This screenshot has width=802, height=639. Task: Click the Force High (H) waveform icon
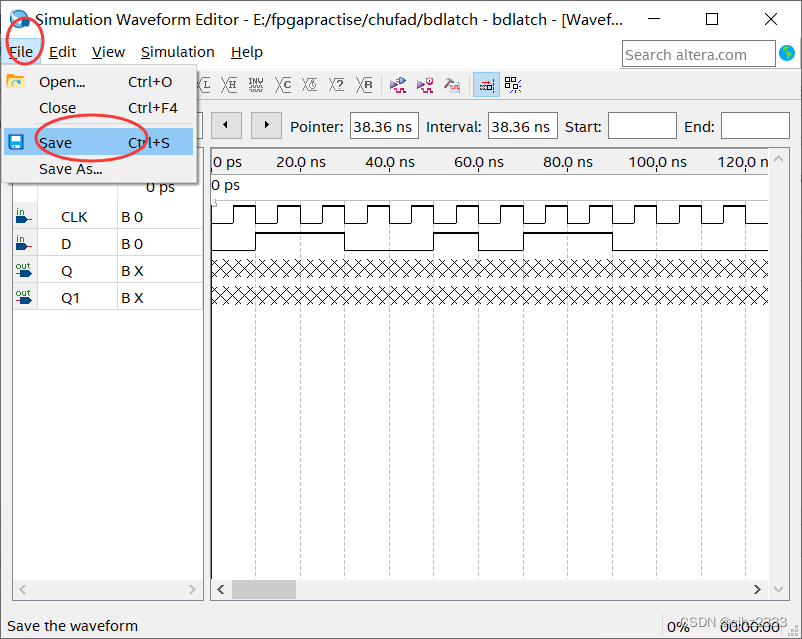tap(229, 84)
